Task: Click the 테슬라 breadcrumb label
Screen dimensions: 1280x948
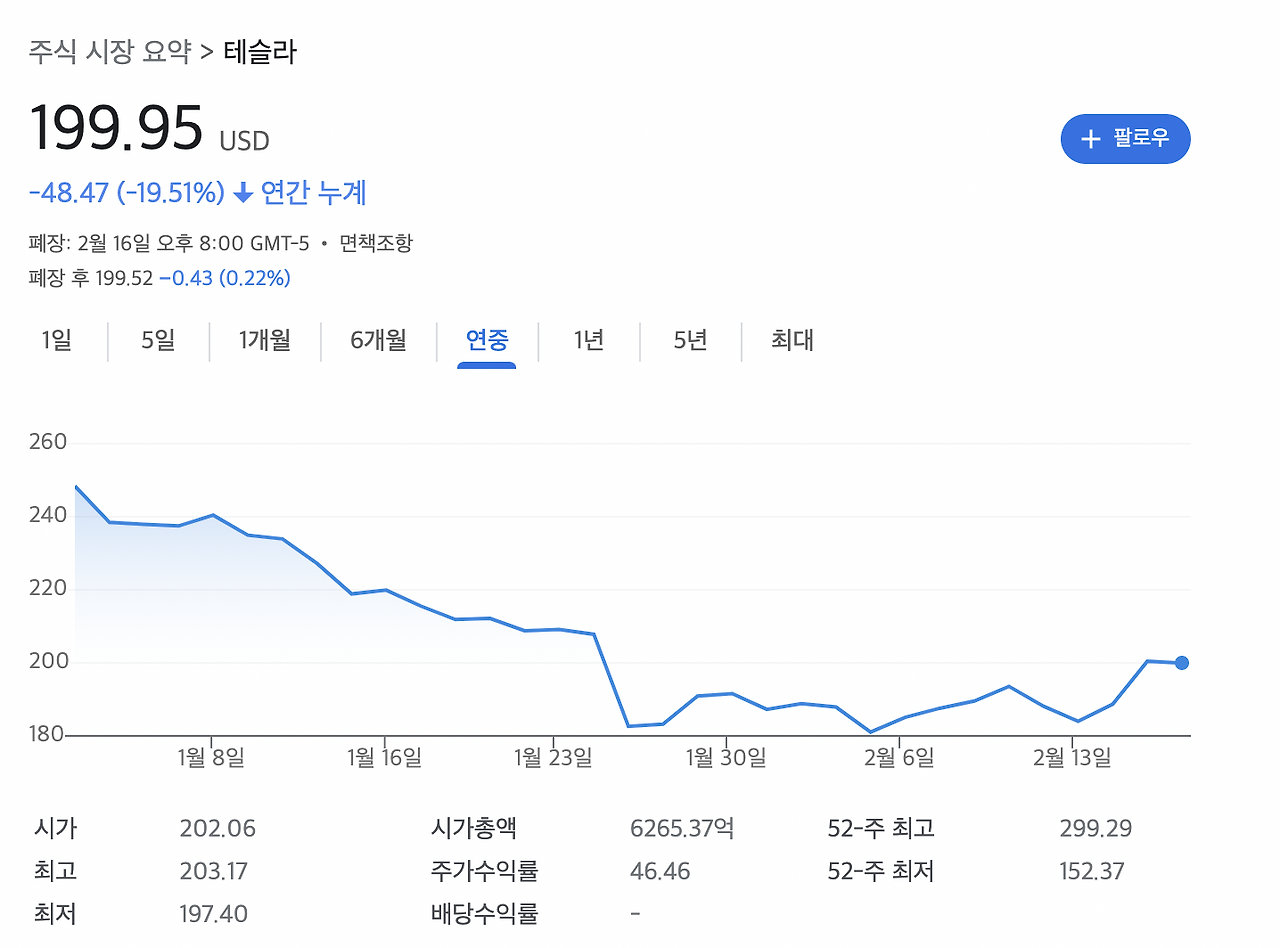Action: point(260,48)
